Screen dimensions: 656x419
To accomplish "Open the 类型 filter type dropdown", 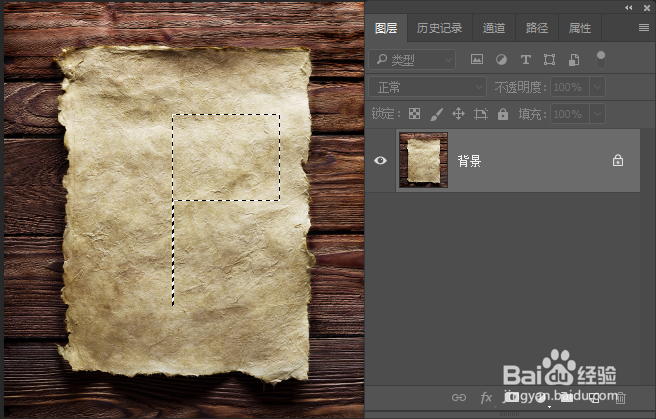I will click(412, 60).
